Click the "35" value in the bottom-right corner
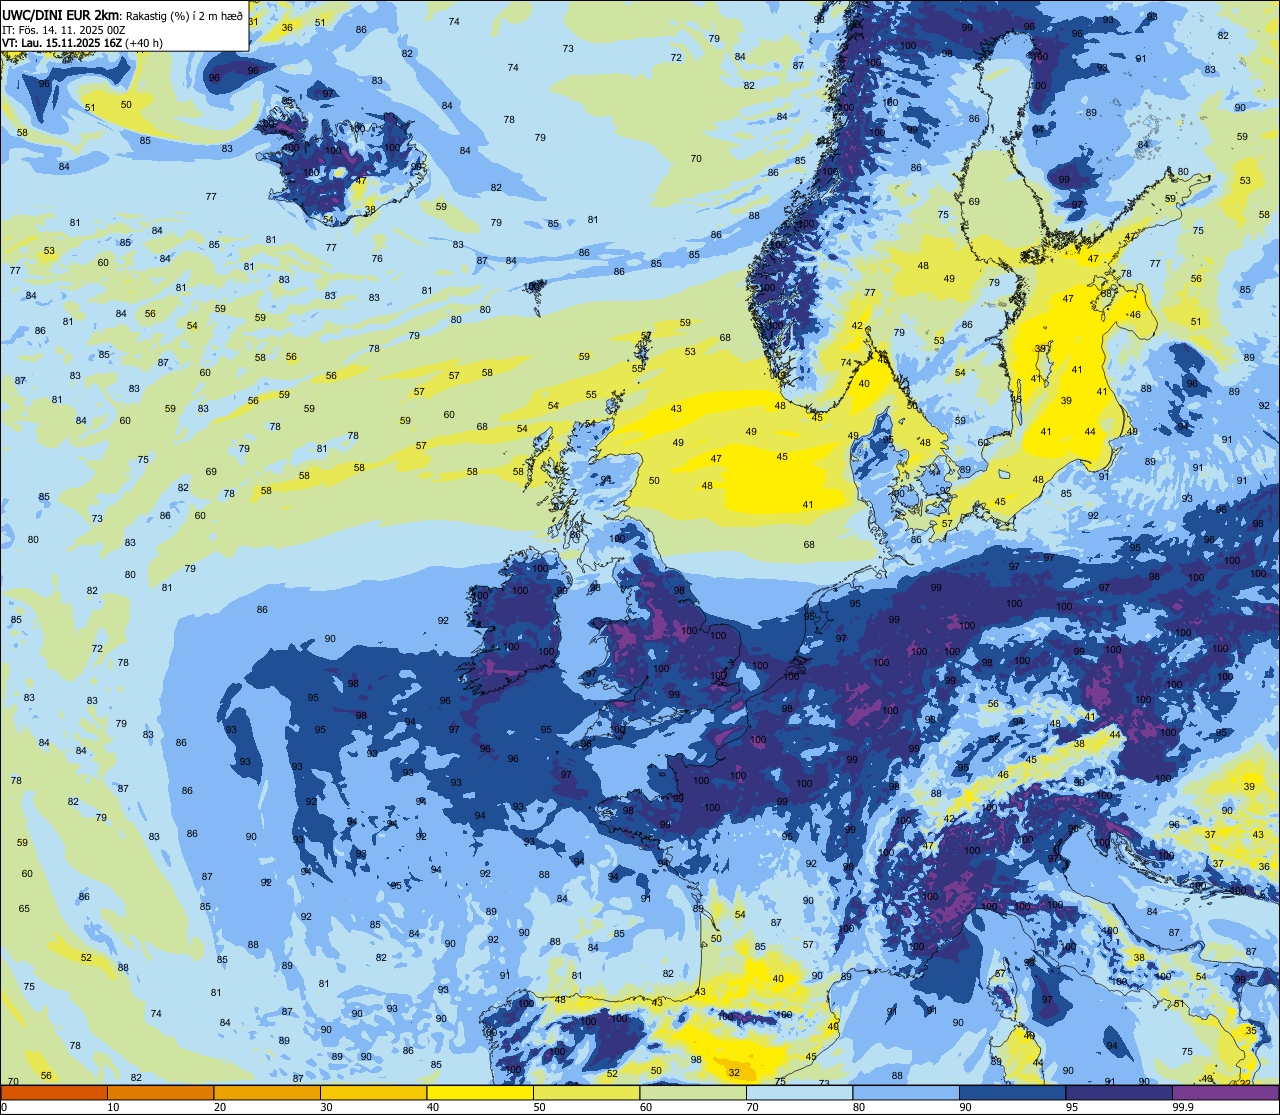1280x1115 pixels. point(1250,1030)
